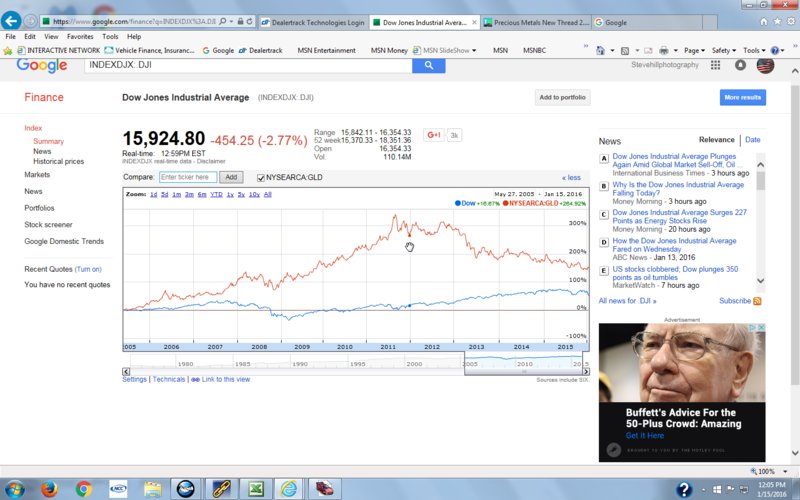Sort news by Date

(753, 140)
